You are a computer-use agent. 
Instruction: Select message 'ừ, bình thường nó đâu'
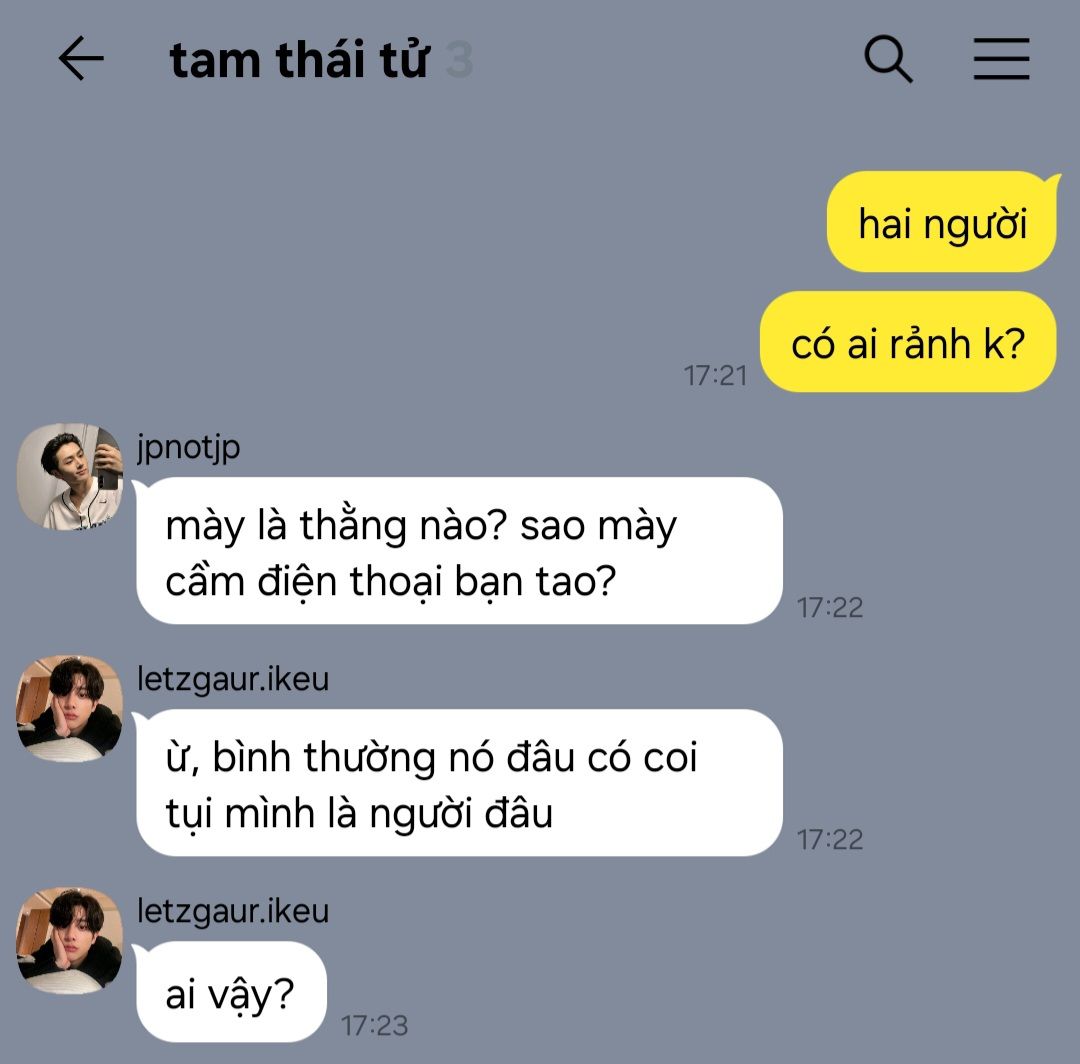click(x=459, y=783)
